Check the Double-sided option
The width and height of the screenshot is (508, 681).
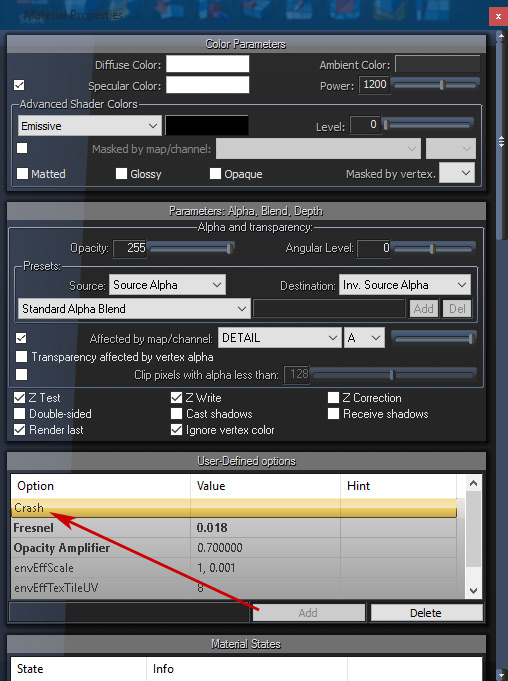(20, 413)
